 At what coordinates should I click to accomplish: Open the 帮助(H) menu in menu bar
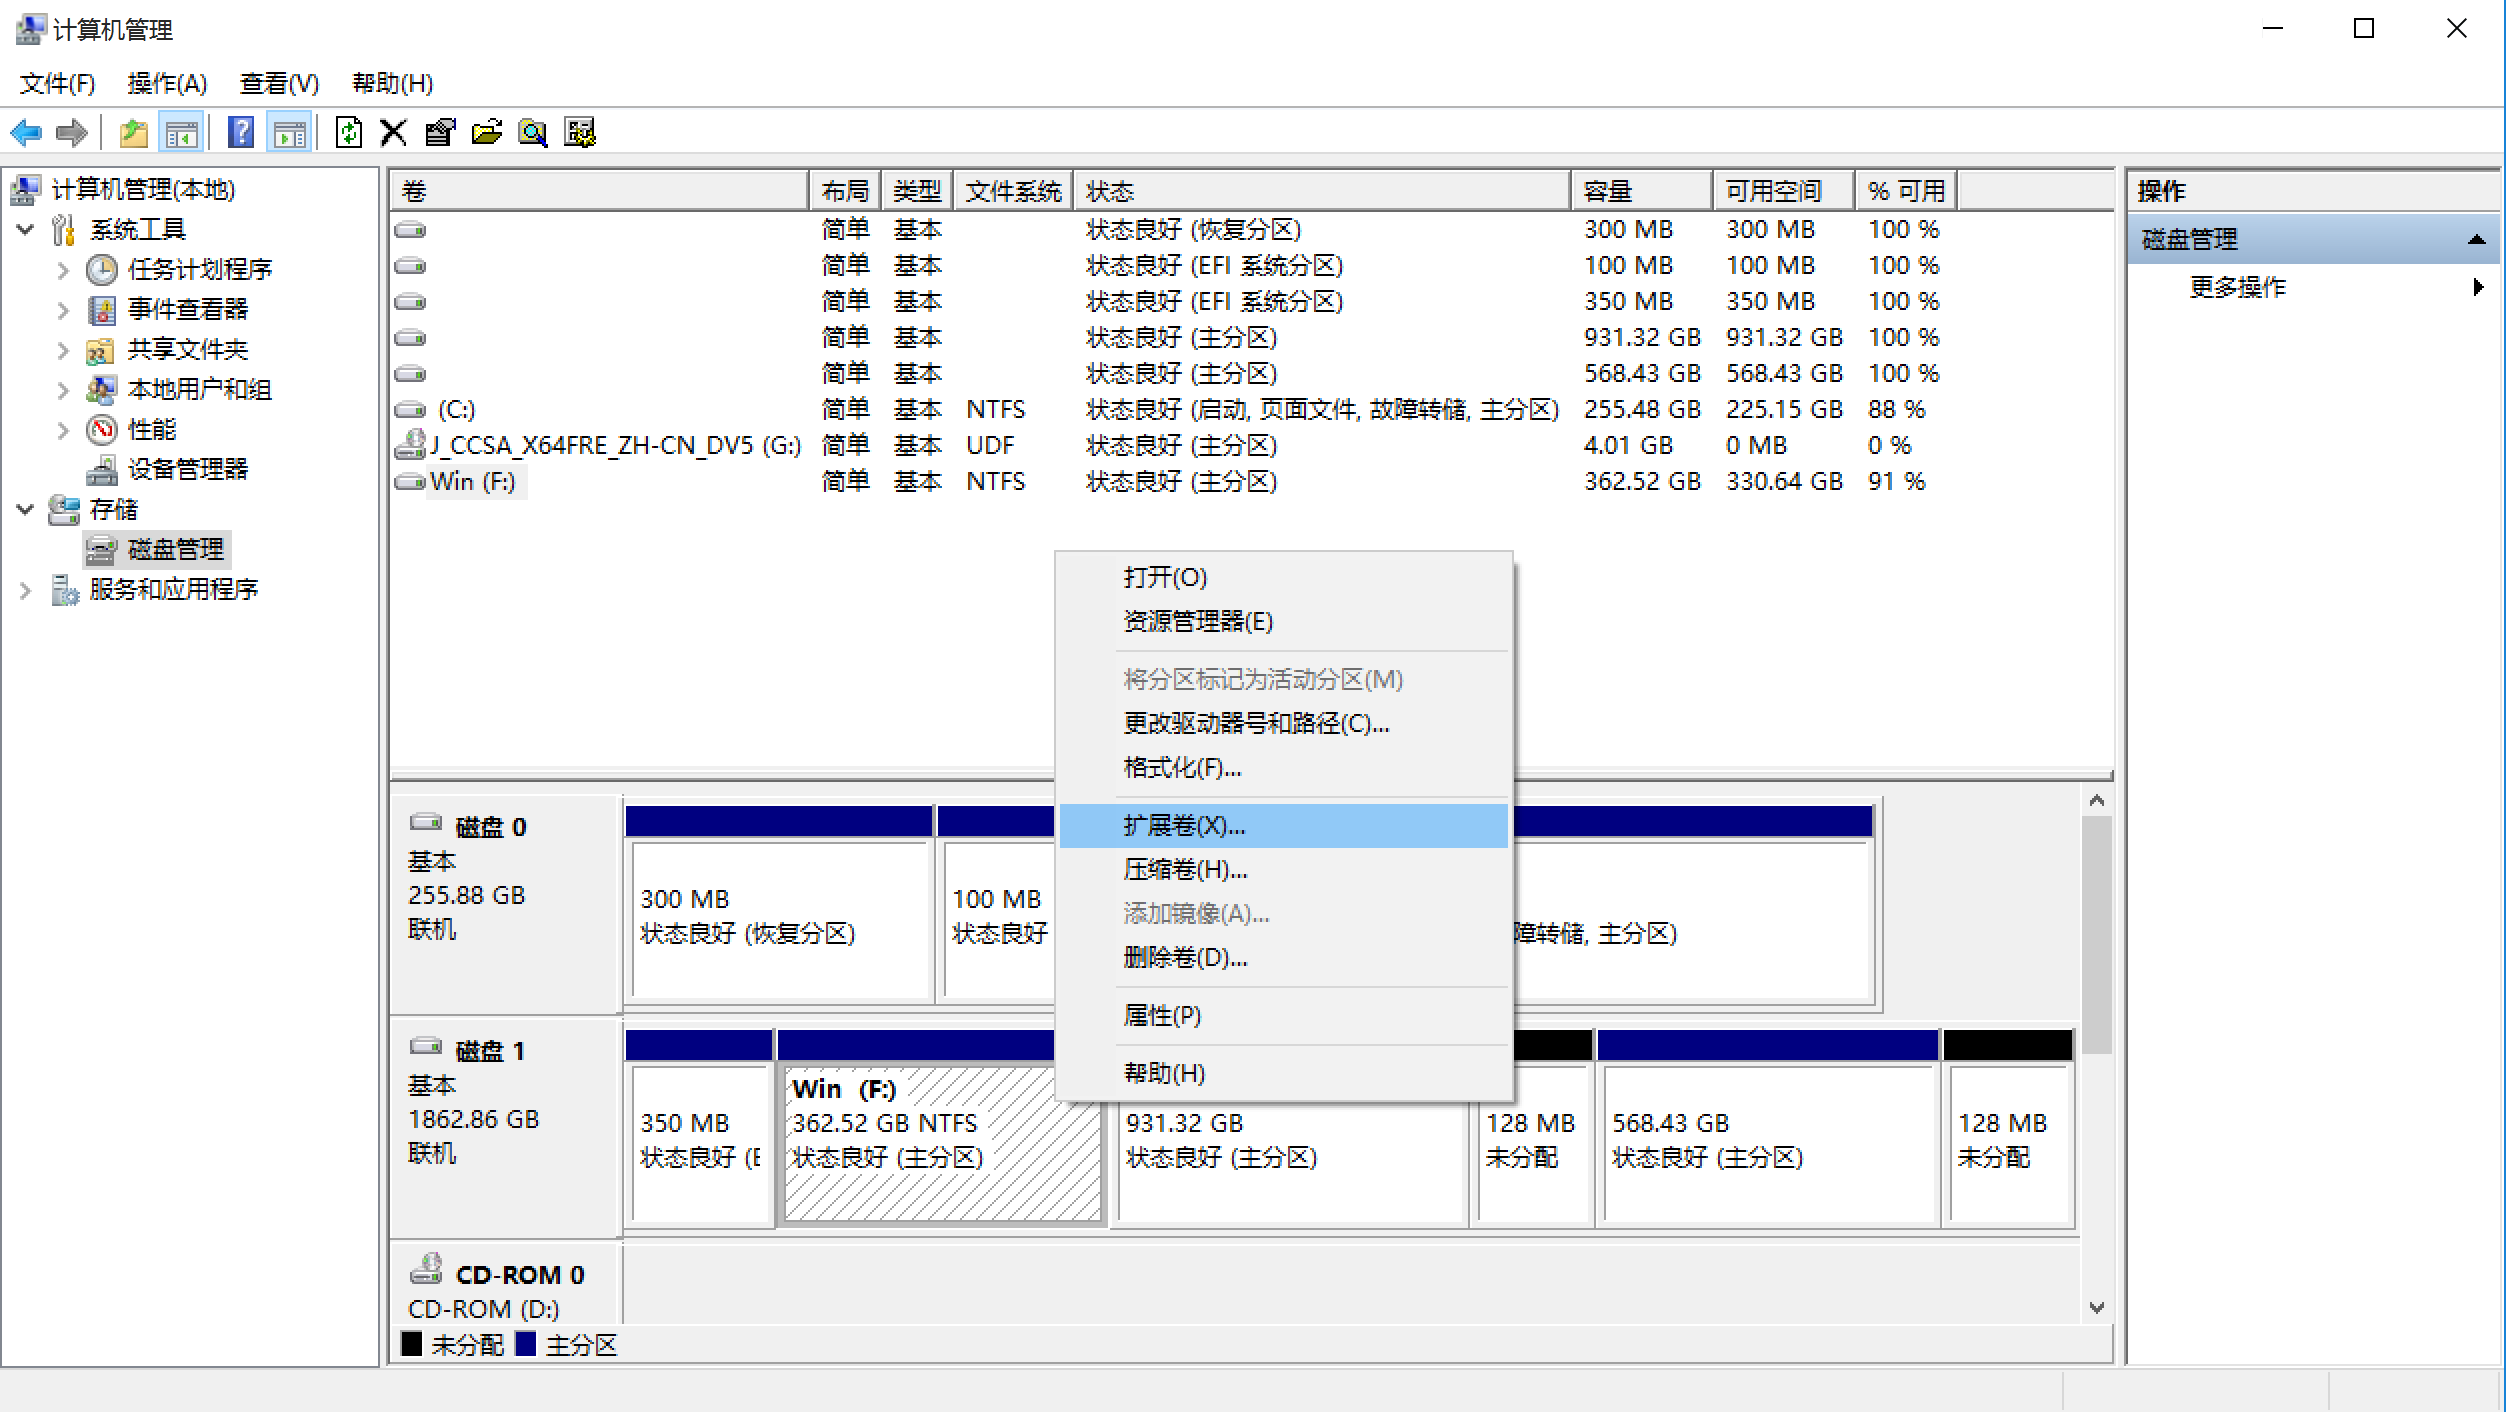coord(392,83)
